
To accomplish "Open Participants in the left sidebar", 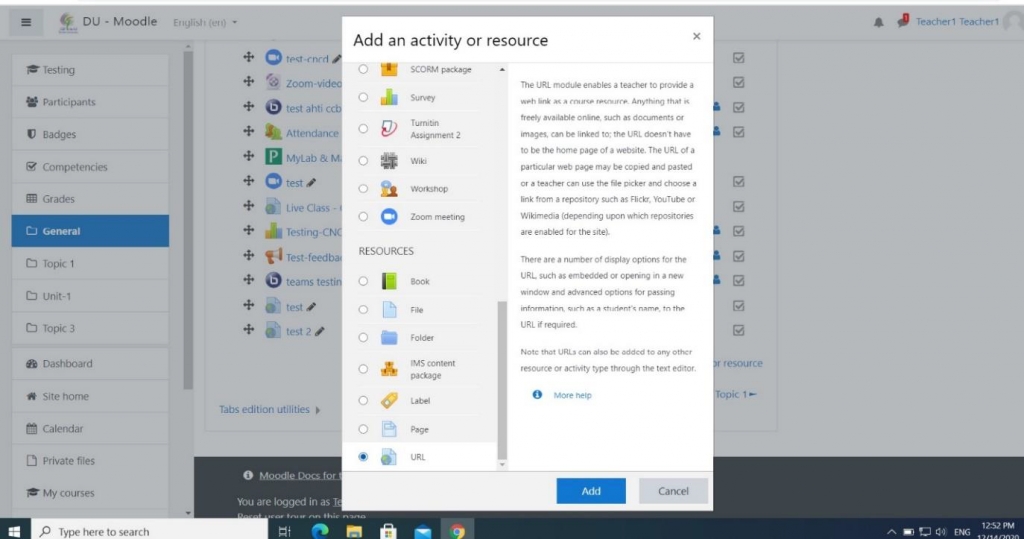I will click(68, 102).
